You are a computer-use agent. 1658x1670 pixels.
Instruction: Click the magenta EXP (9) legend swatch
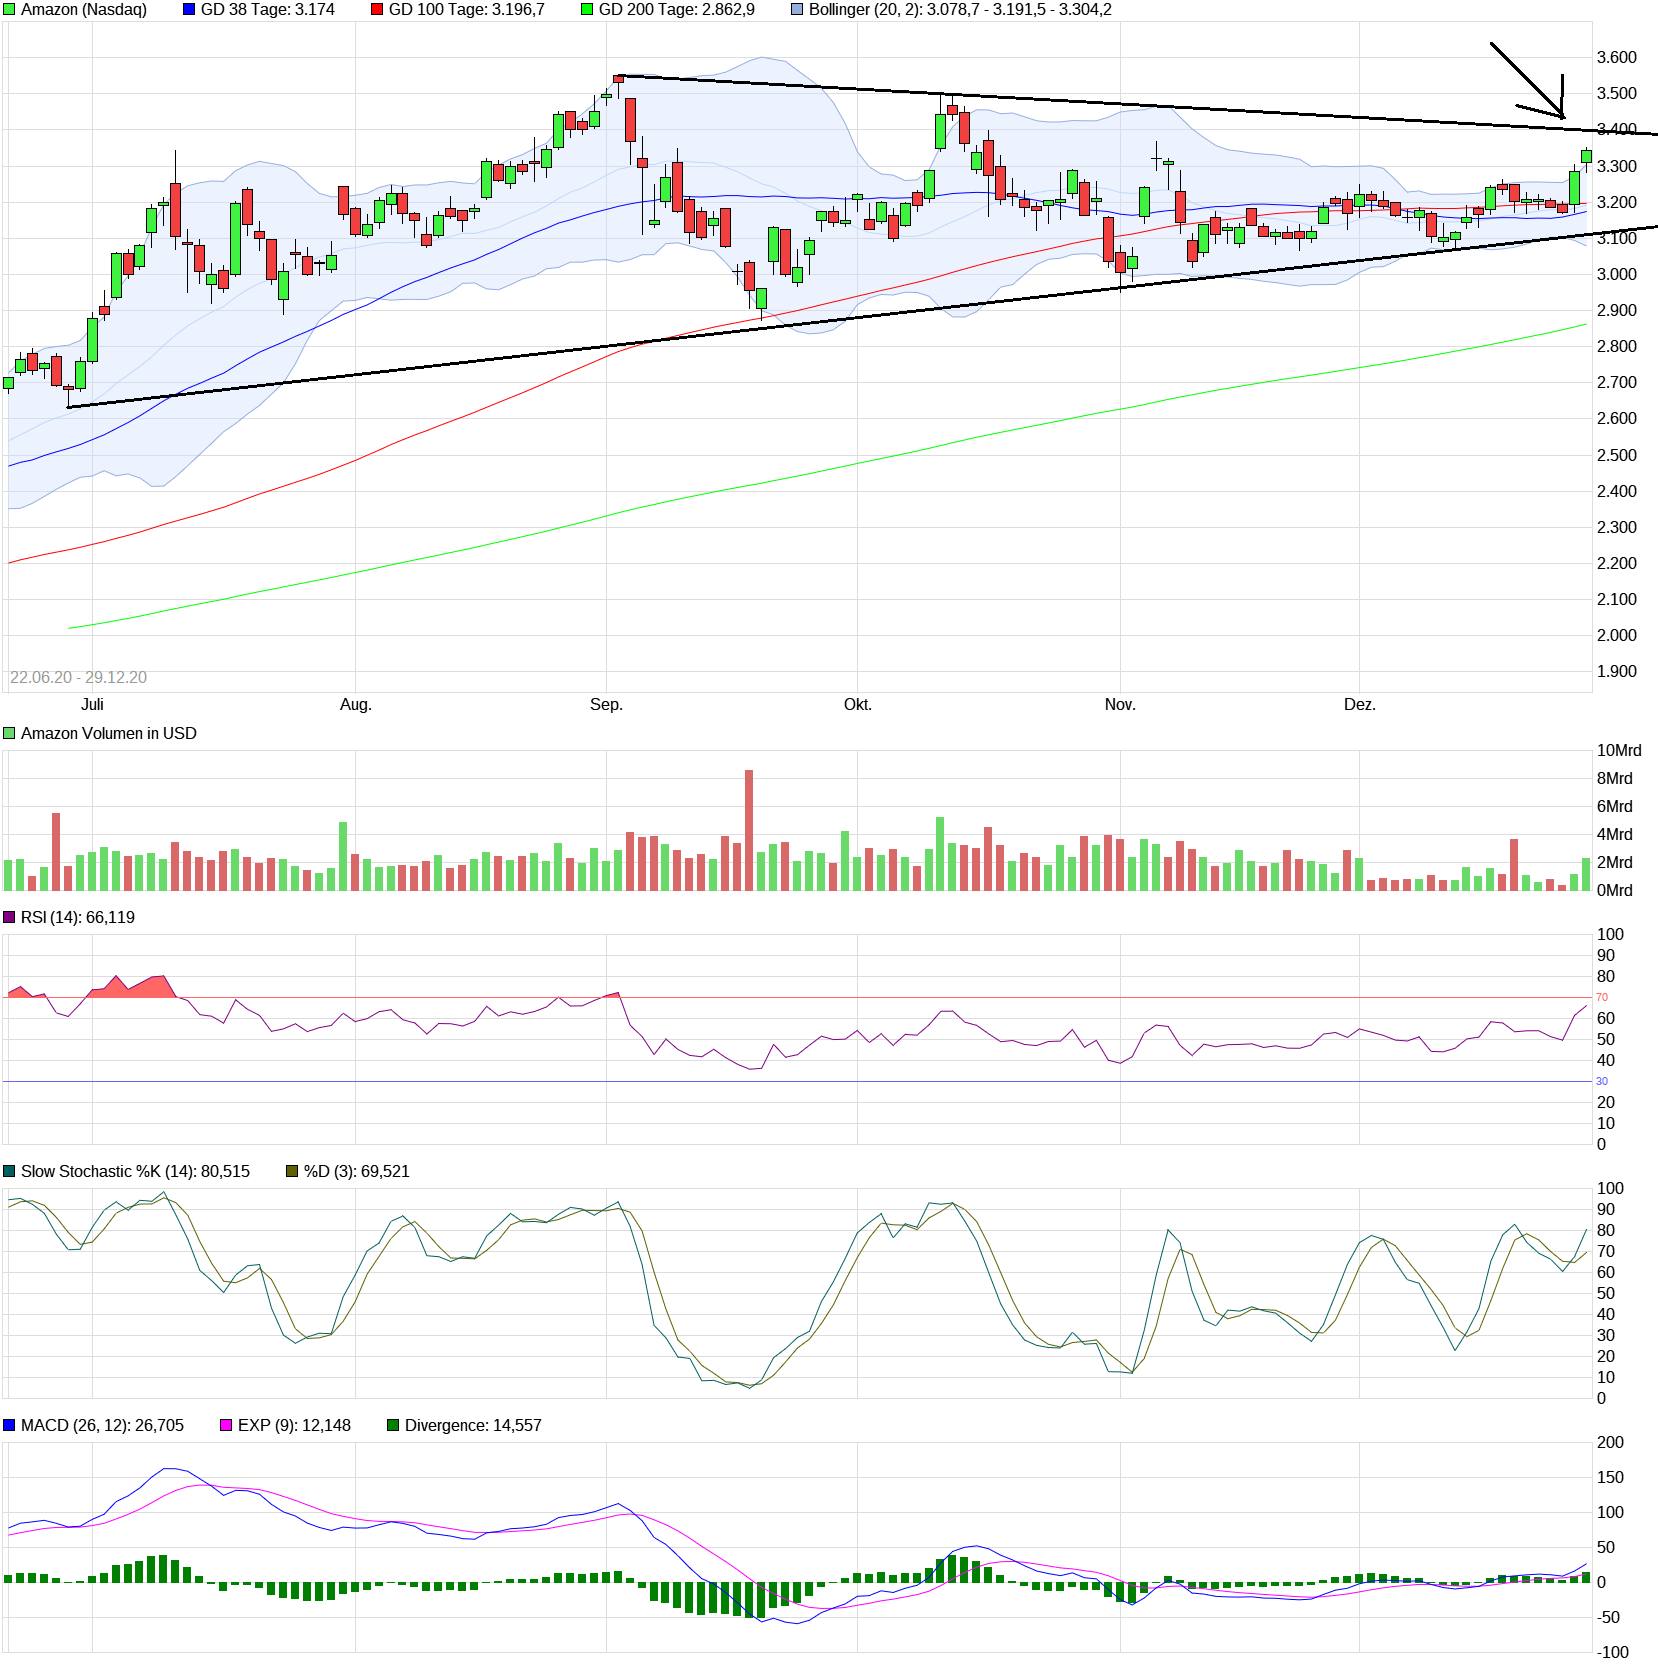tap(226, 1426)
